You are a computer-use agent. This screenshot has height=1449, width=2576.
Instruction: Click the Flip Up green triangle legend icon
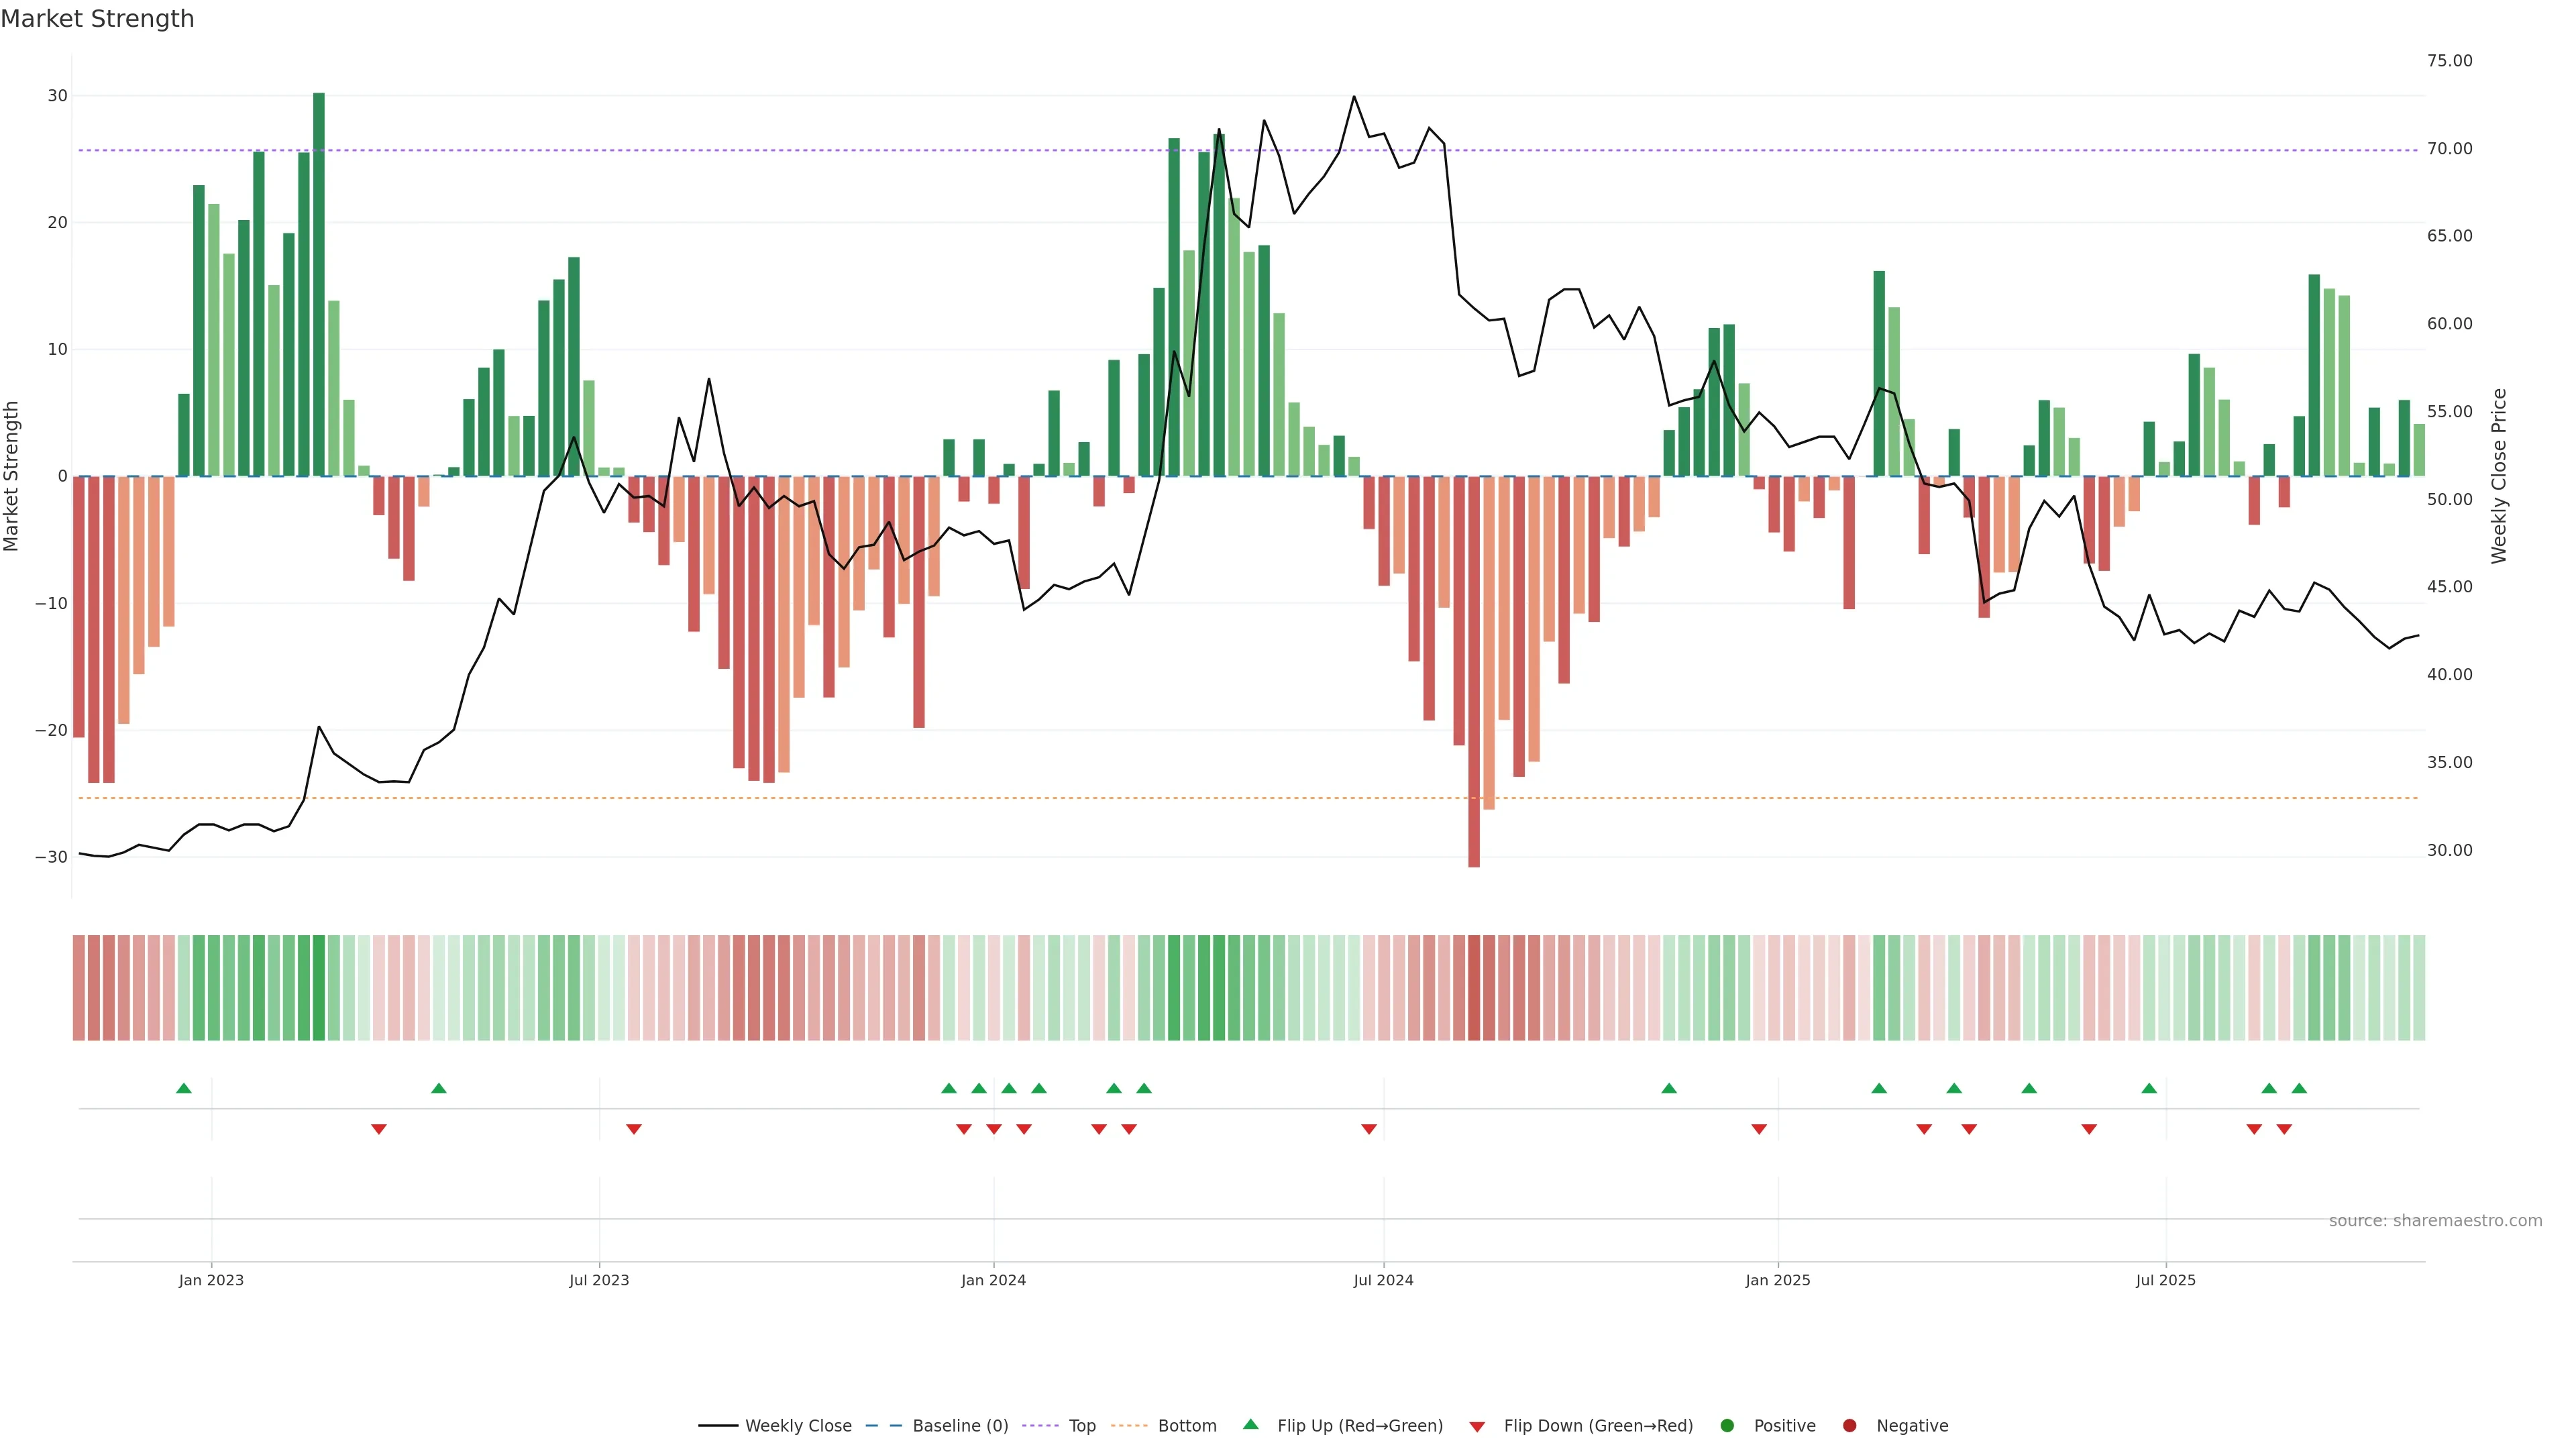pos(1250,1424)
